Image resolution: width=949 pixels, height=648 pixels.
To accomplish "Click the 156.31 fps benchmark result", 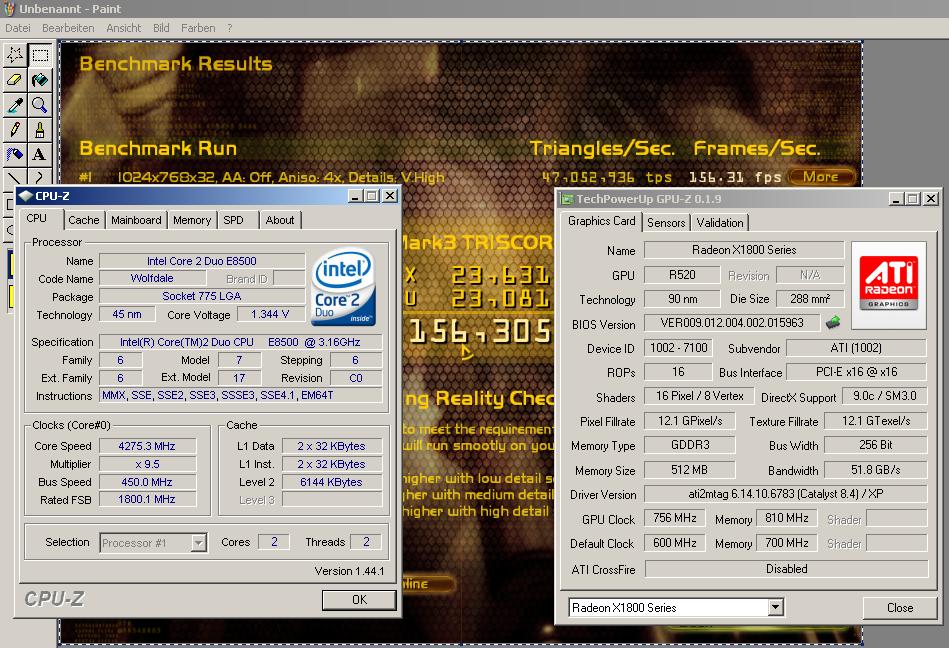I will [735, 177].
